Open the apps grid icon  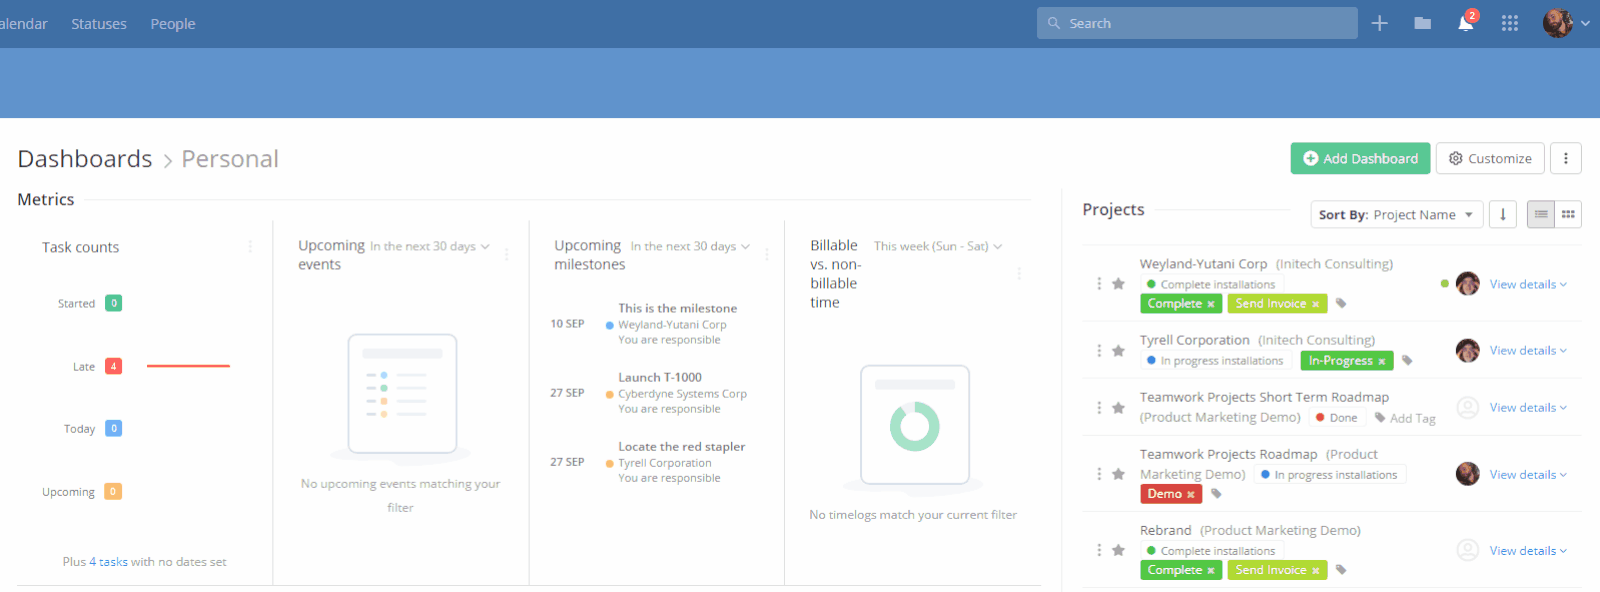point(1510,23)
